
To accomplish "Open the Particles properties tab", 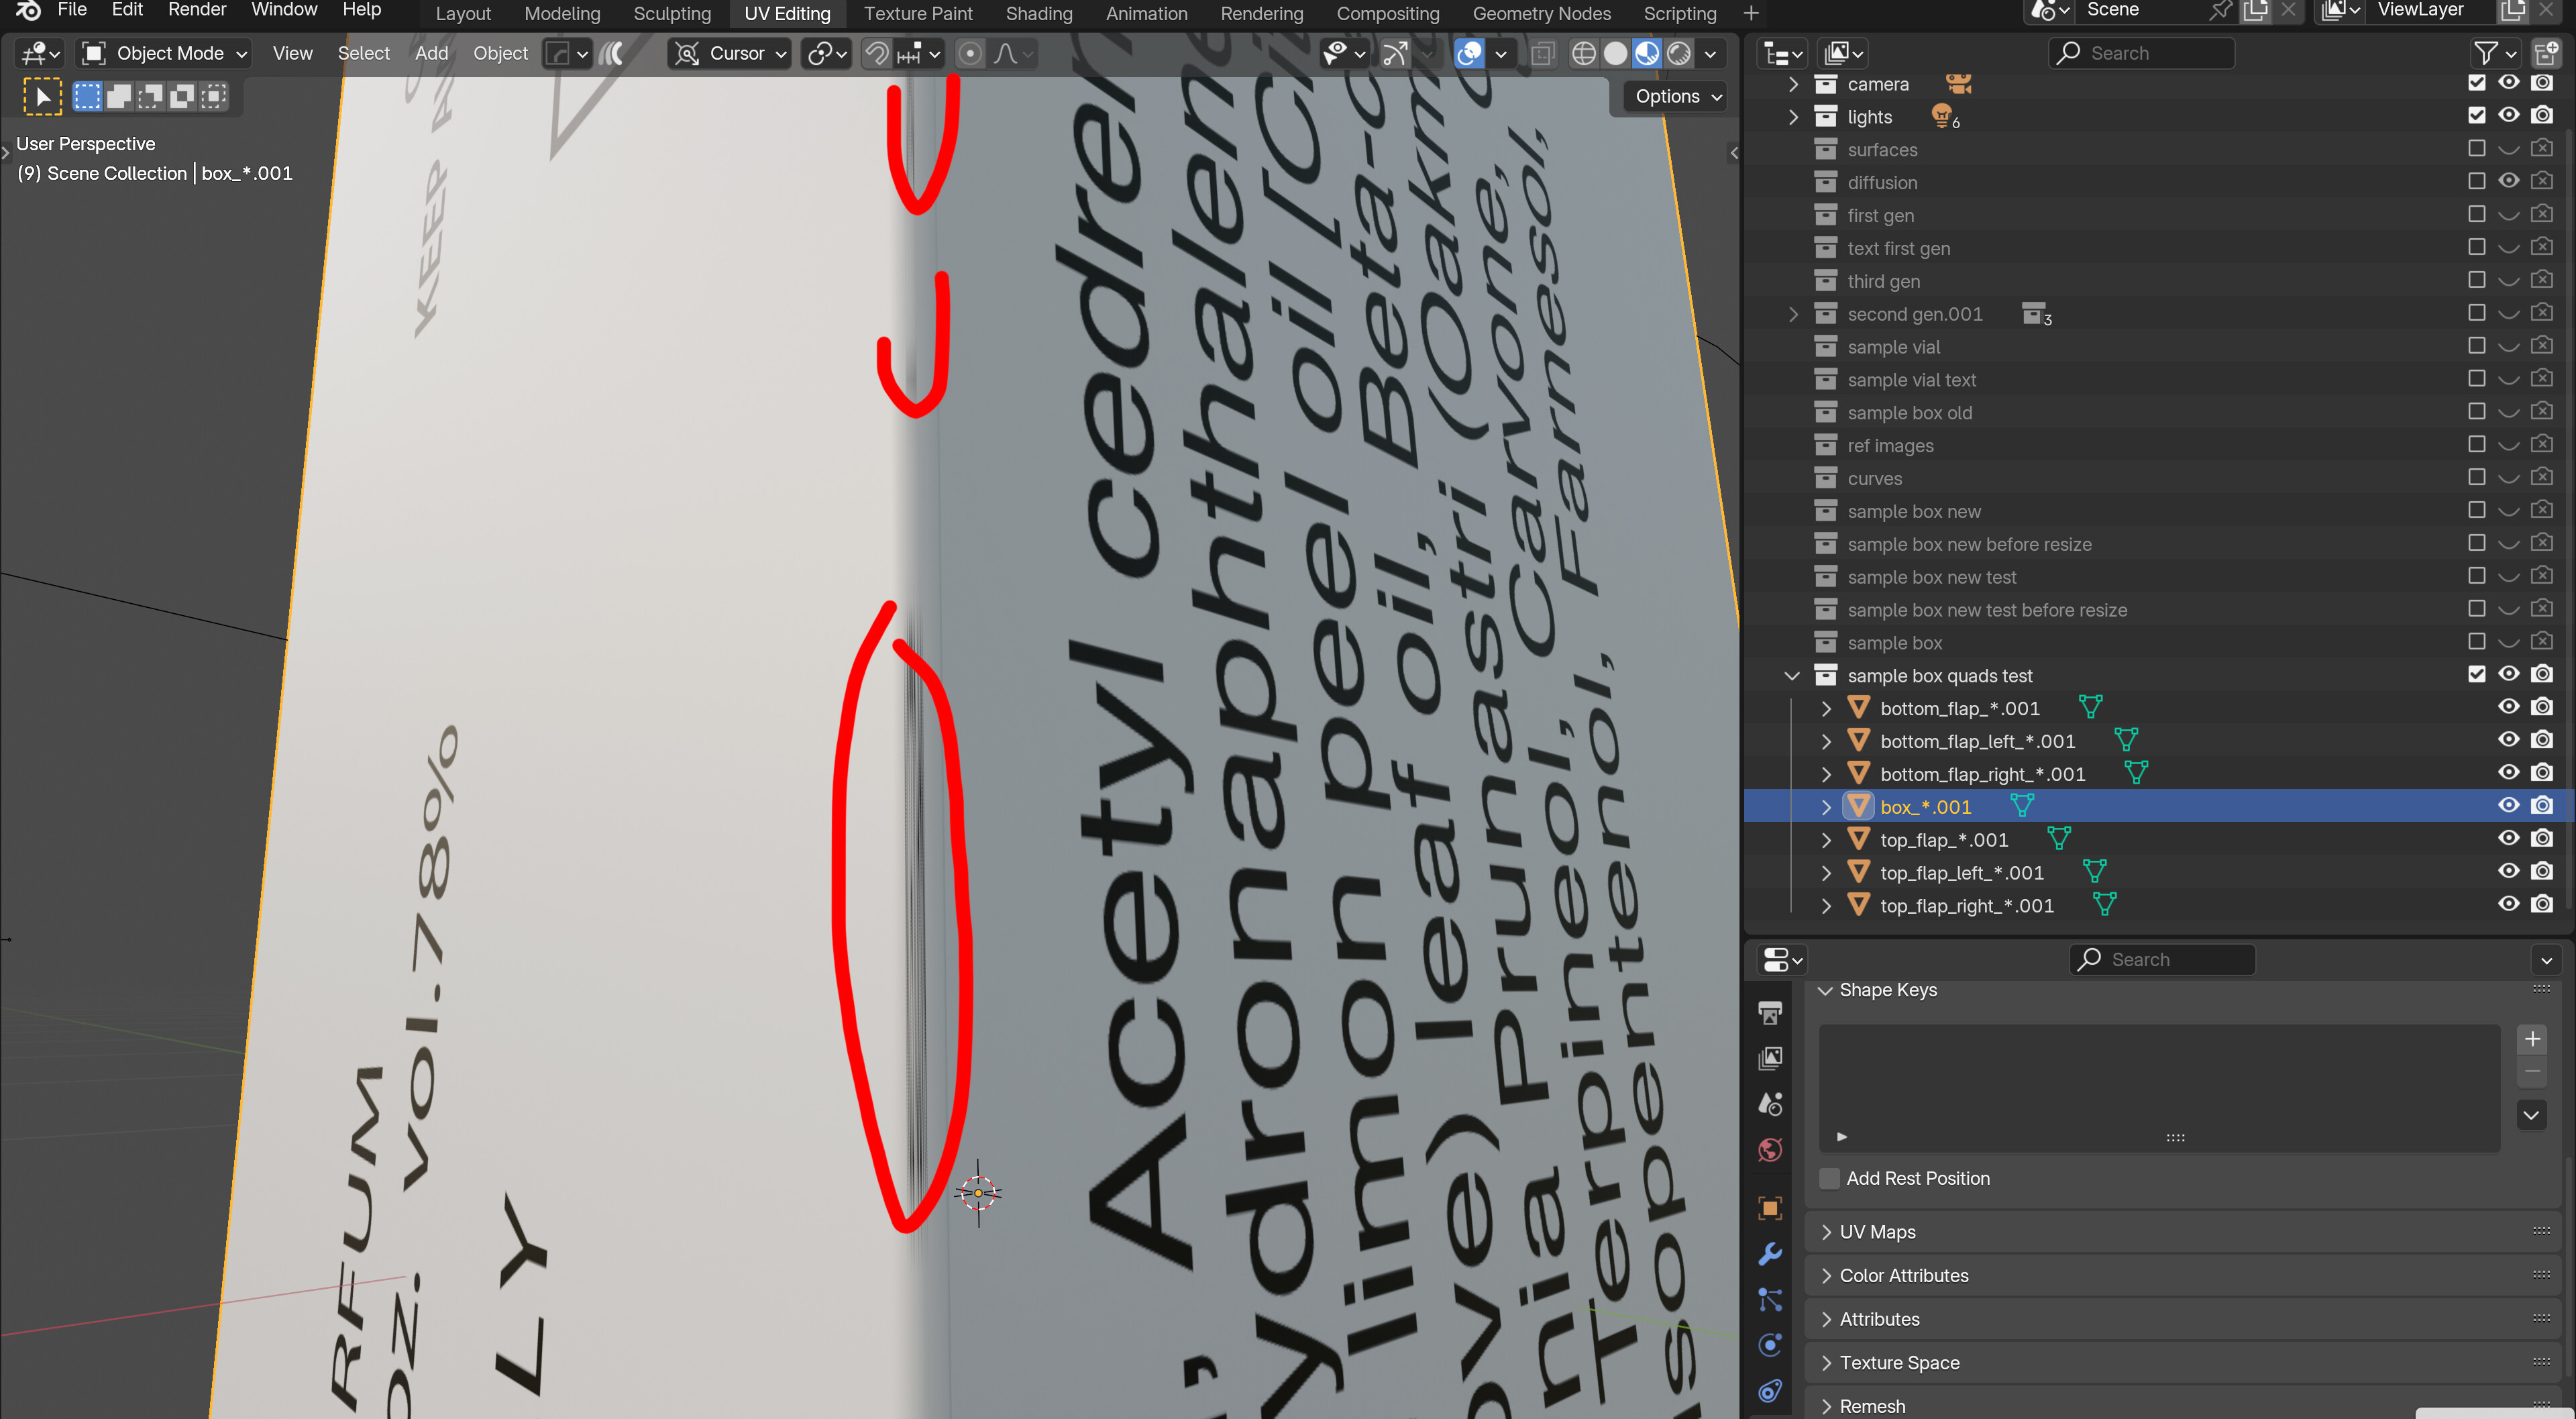I will pos(1769,1300).
